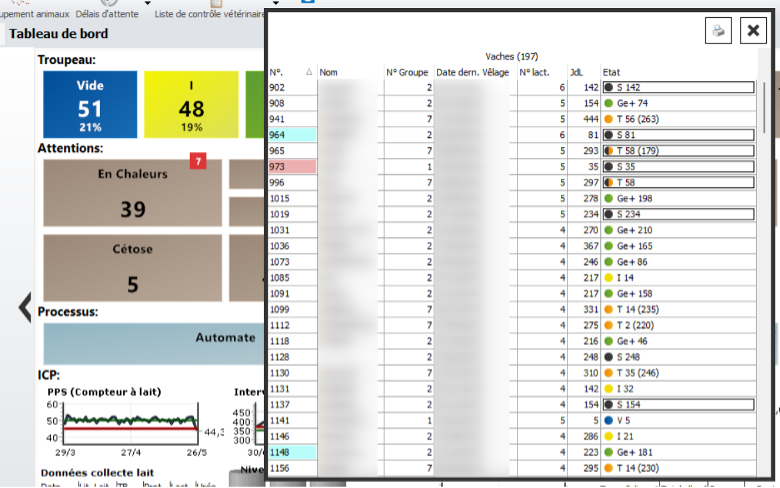This screenshot has width=780, height=488.
Task: Click the Ge+ 210 state cell
Action: 679,230
